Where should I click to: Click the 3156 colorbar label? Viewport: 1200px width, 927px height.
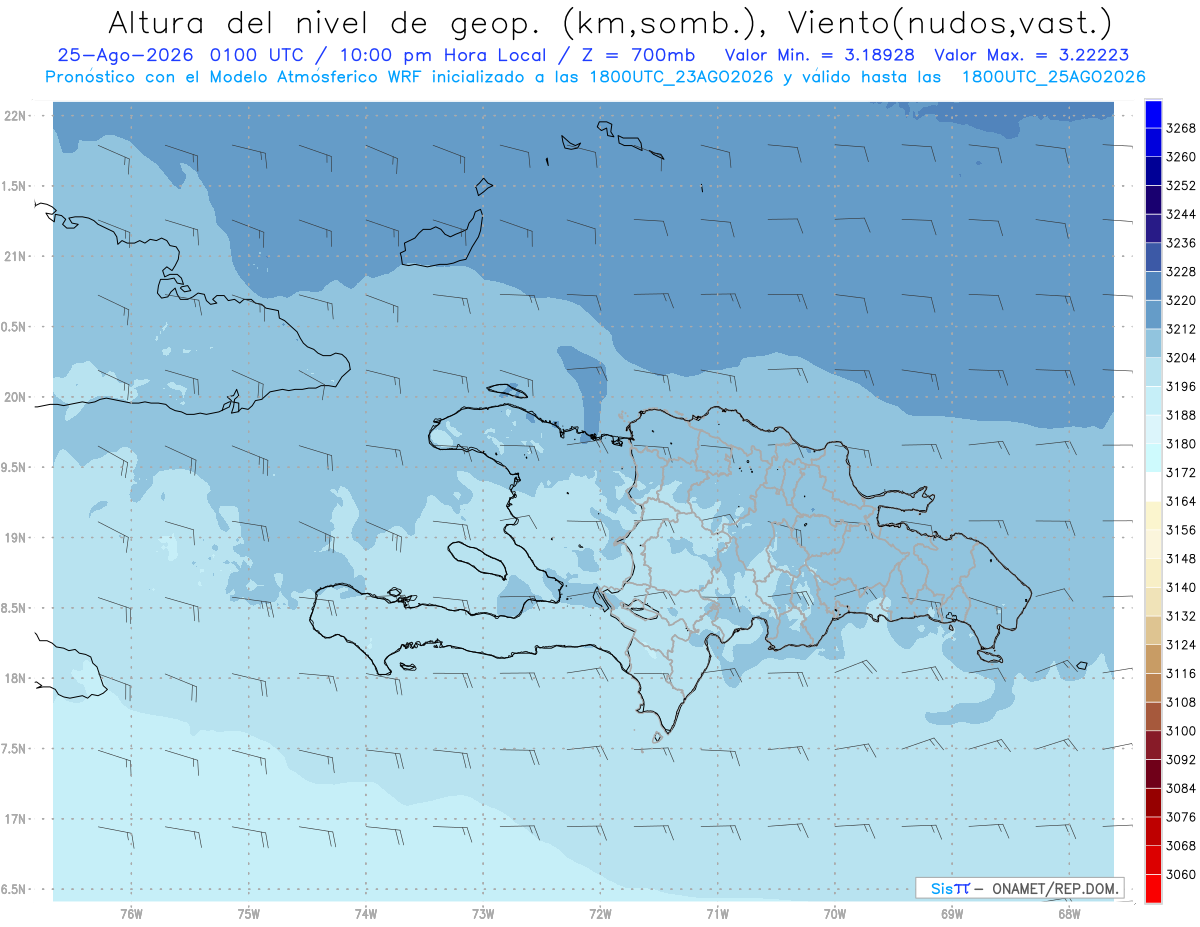coord(1181,530)
